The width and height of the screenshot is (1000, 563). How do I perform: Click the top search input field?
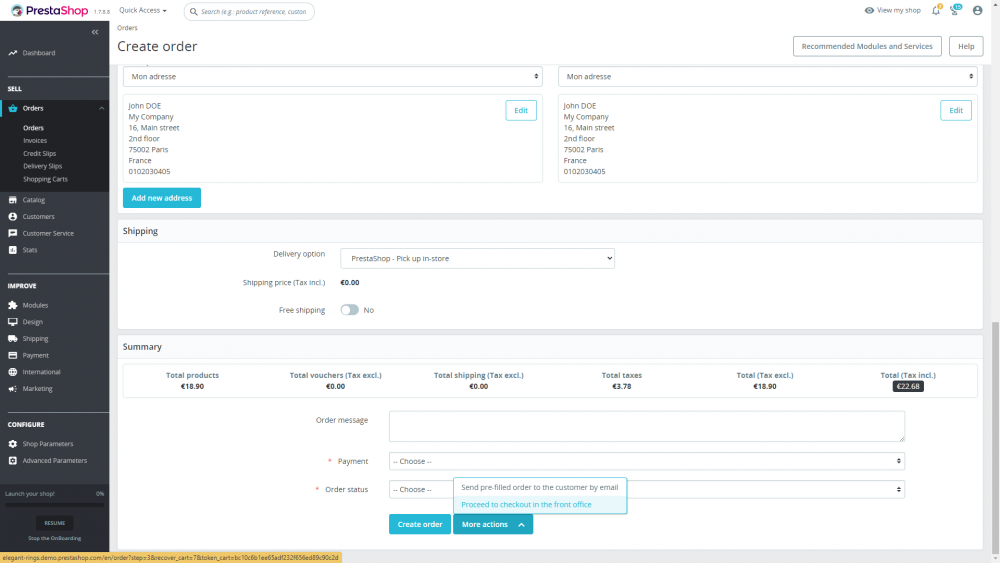click(249, 11)
